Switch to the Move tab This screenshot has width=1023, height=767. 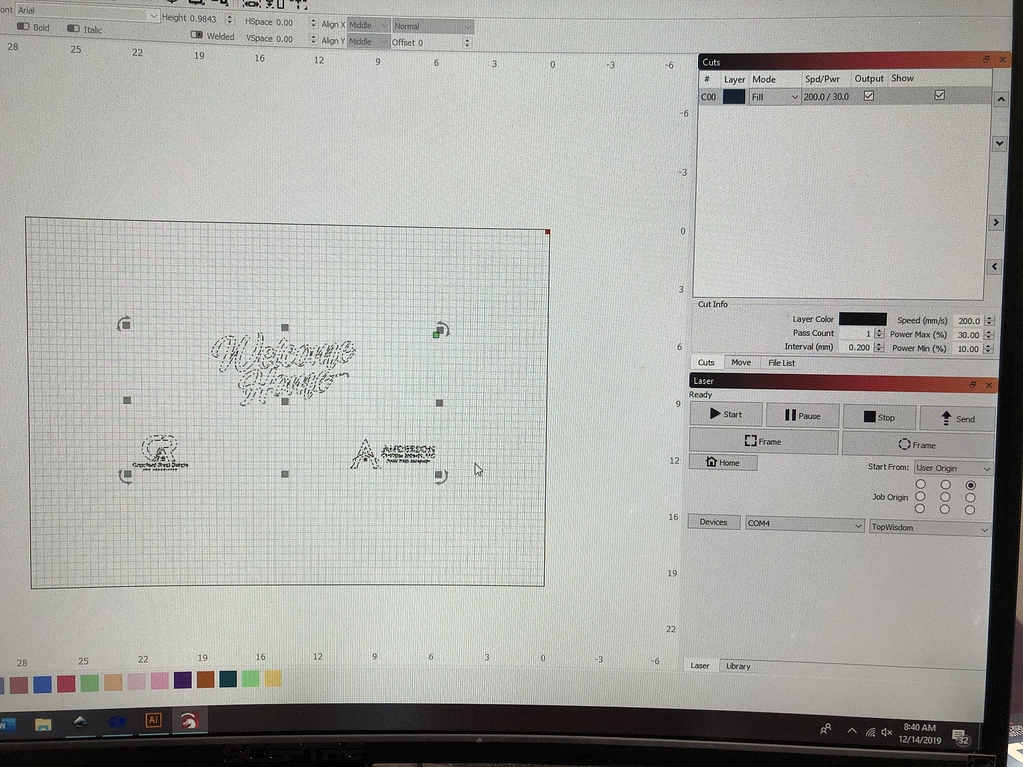741,362
